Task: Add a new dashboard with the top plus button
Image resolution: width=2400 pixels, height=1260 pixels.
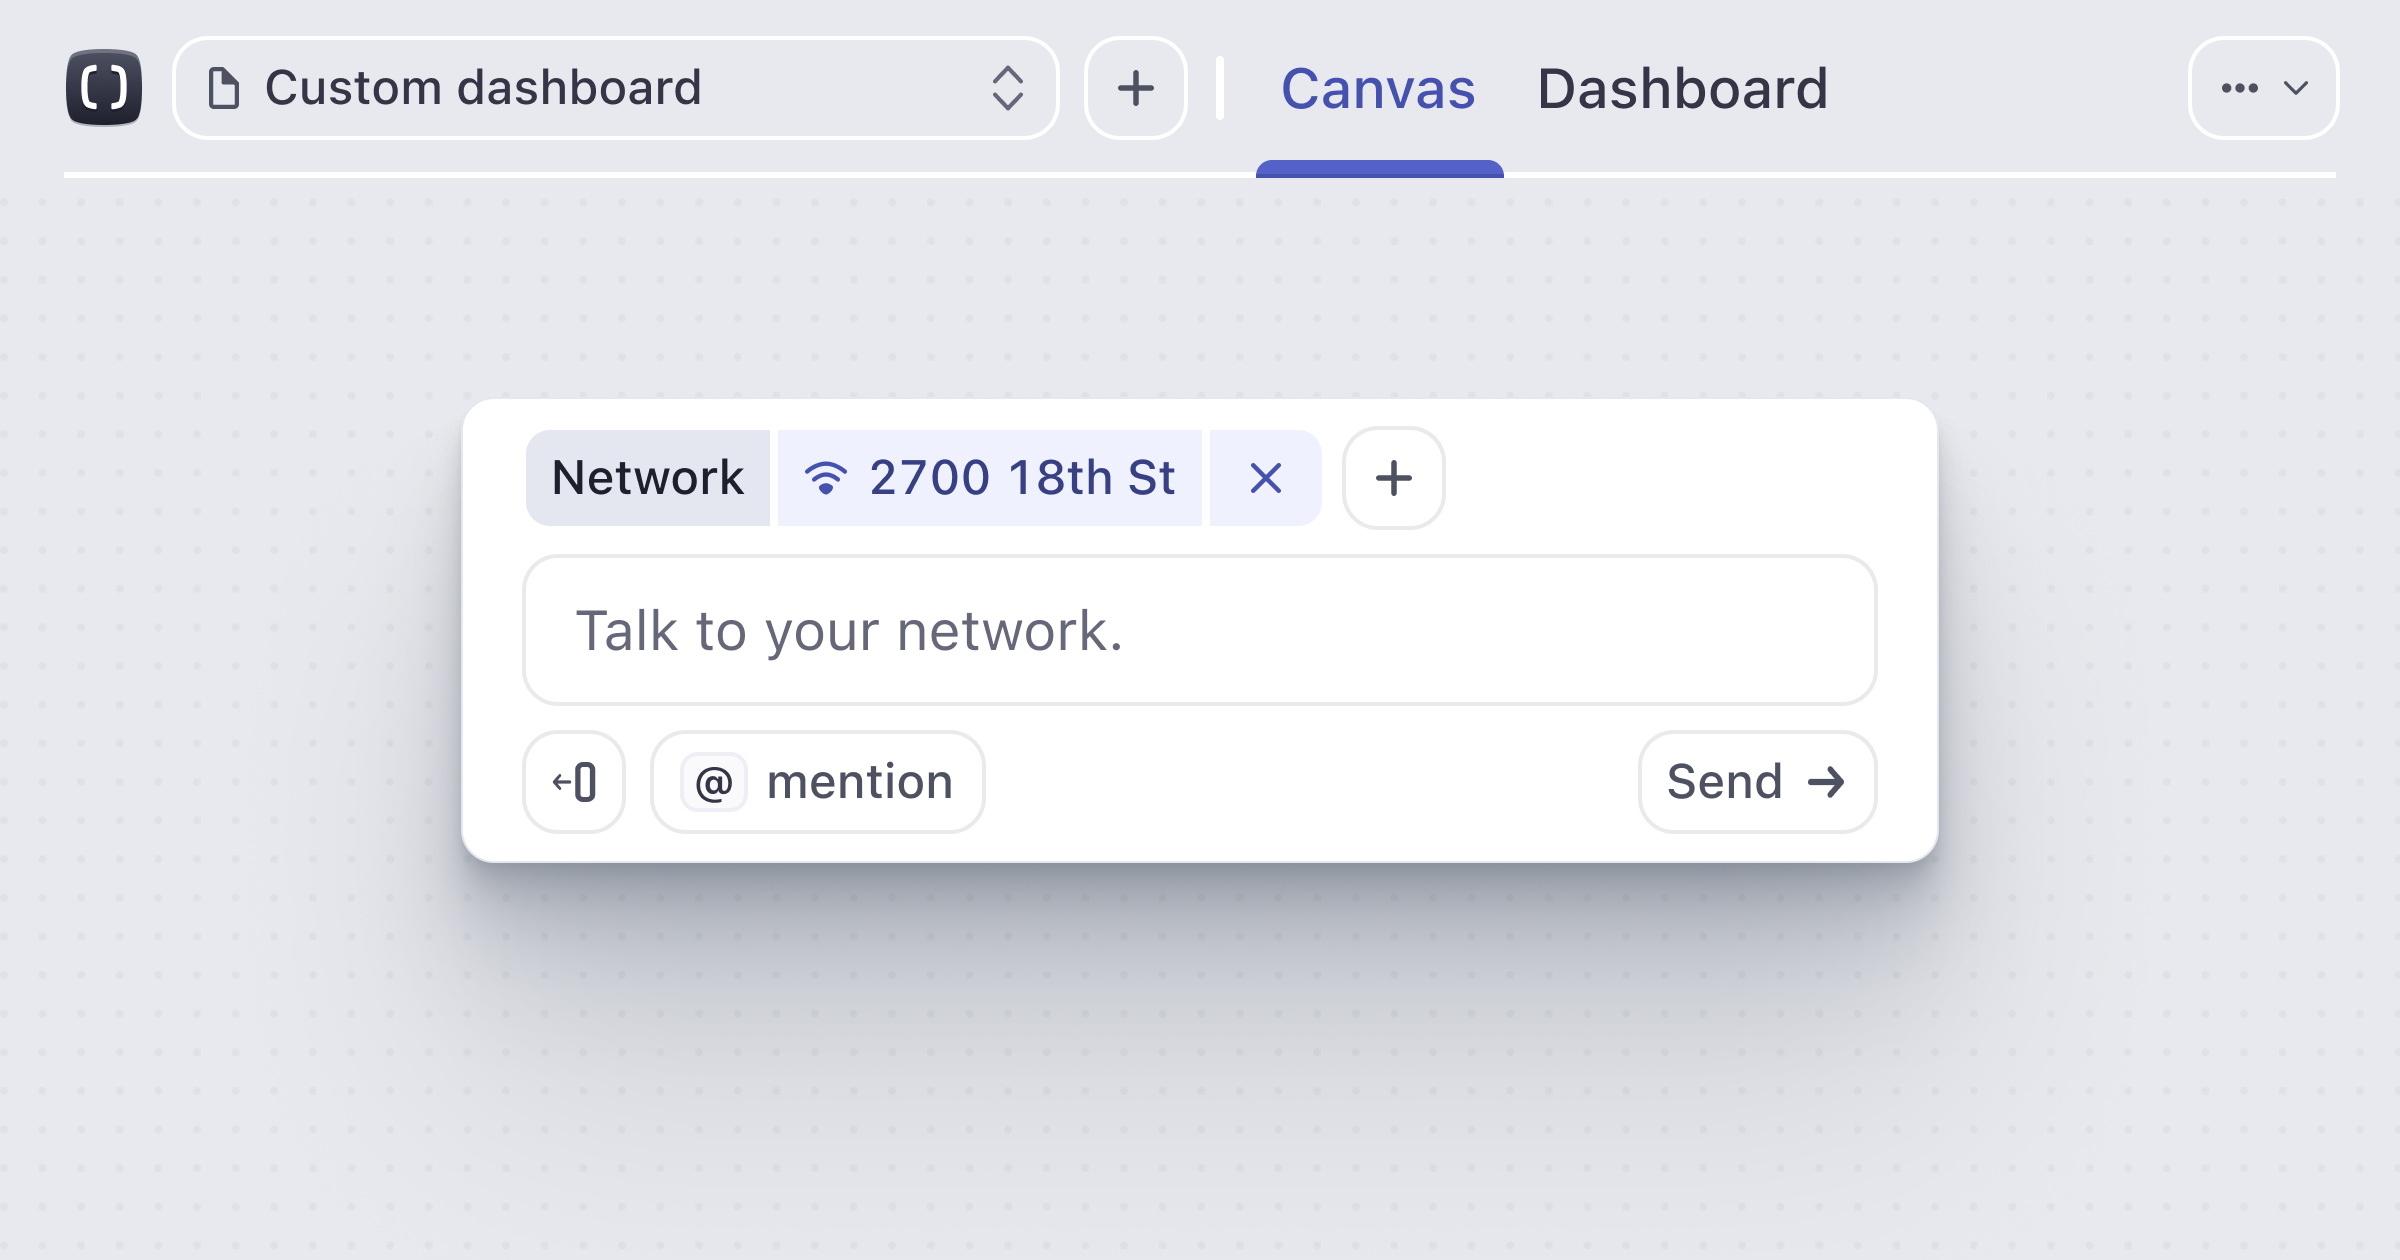Action: click(x=1135, y=88)
